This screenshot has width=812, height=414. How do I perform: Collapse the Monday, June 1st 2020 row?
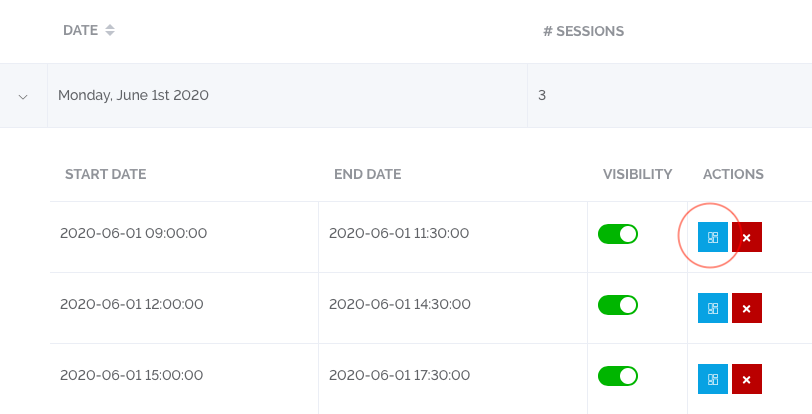[23, 97]
